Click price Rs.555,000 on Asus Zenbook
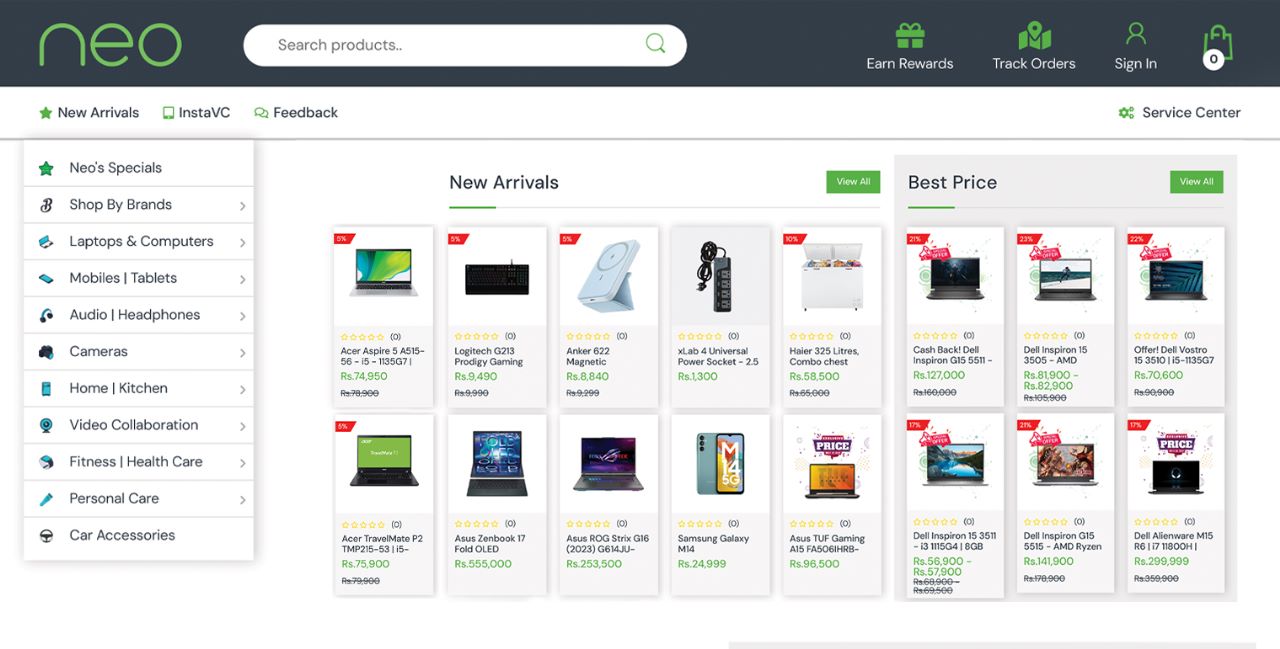The width and height of the screenshot is (1280, 649). point(483,564)
